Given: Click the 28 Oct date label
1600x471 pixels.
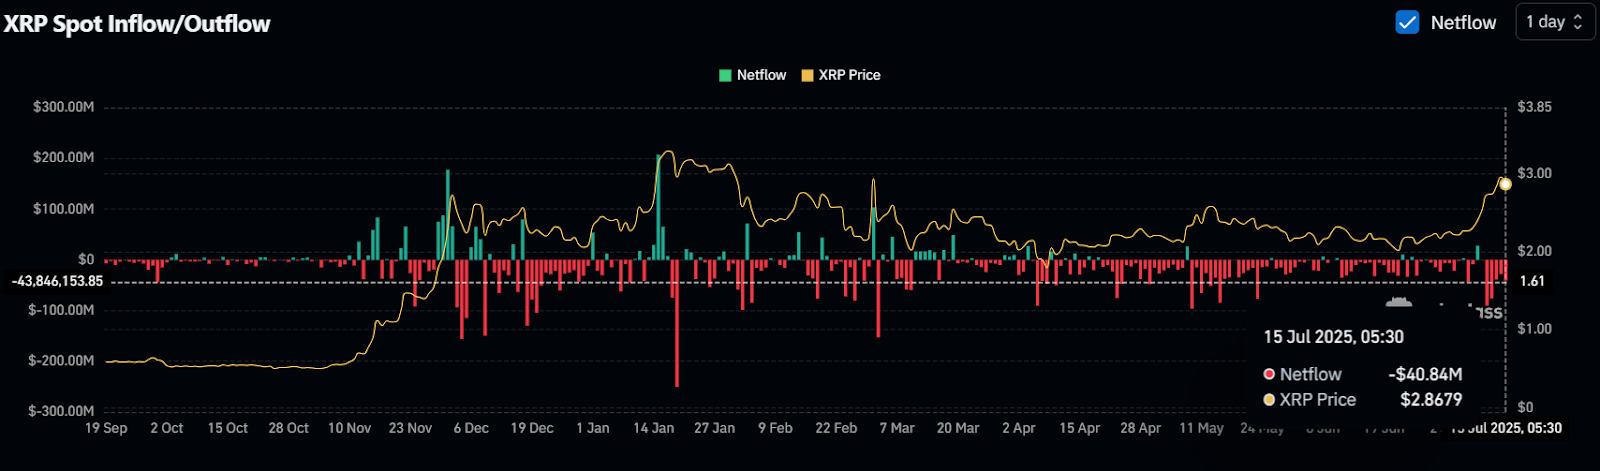Looking at the screenshot, I should tap(289, 428).
